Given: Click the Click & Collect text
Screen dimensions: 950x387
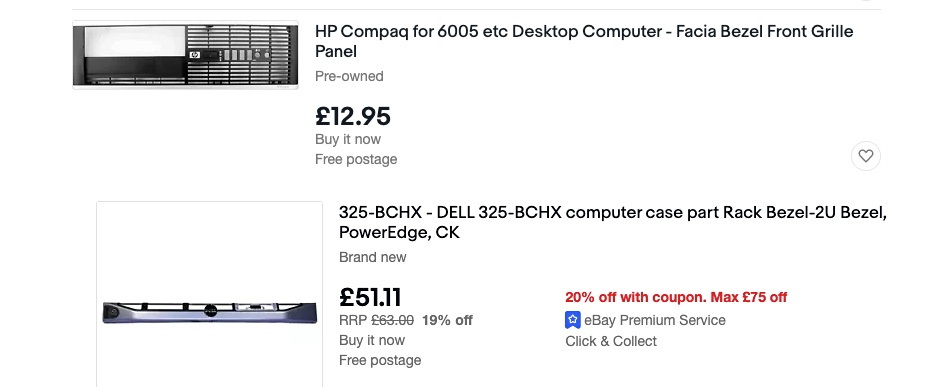Looking at the screenshot, I should coord(611,341).
